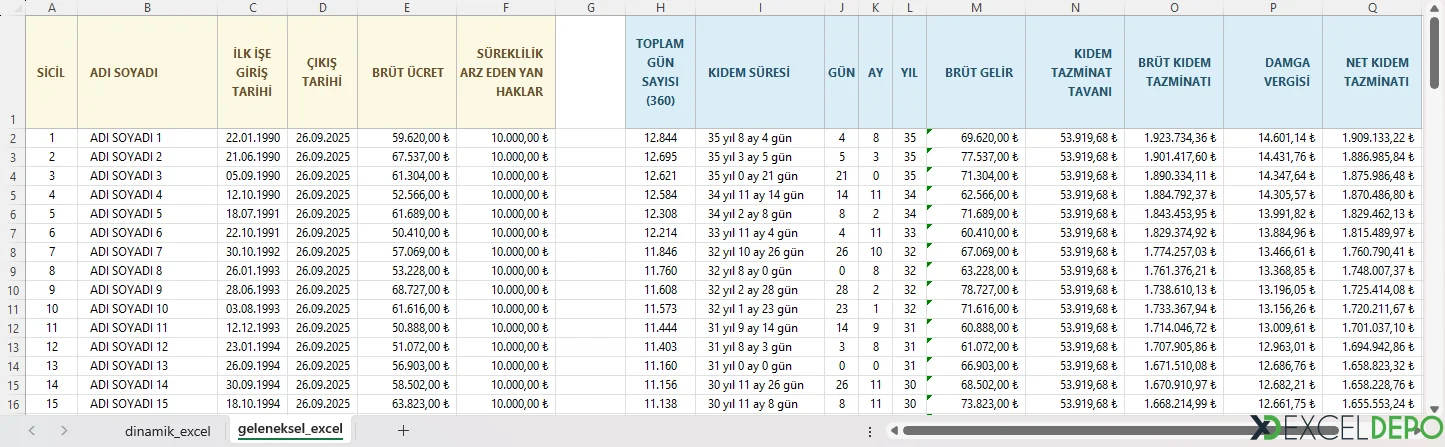Add a new sheet with plus icon
Viewport: 1445px width, 447px height.
point(403,430)
